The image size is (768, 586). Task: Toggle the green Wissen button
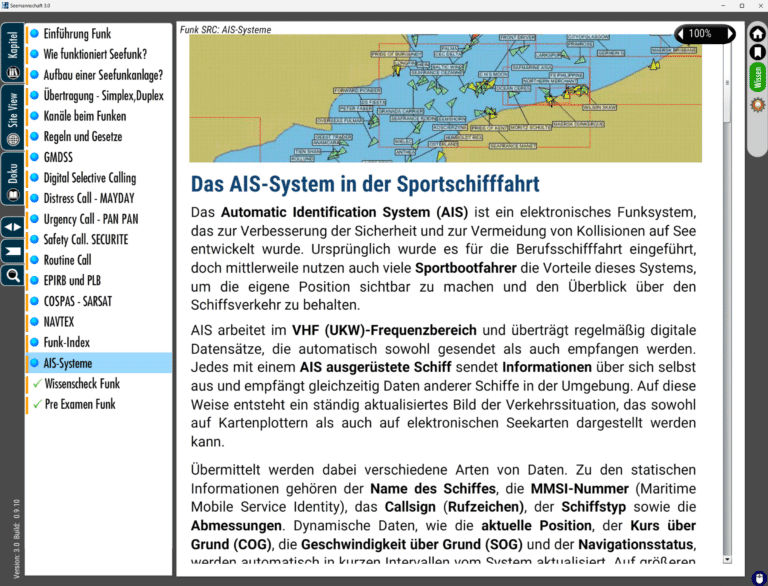pyautogui.click(x=757, y=77)
